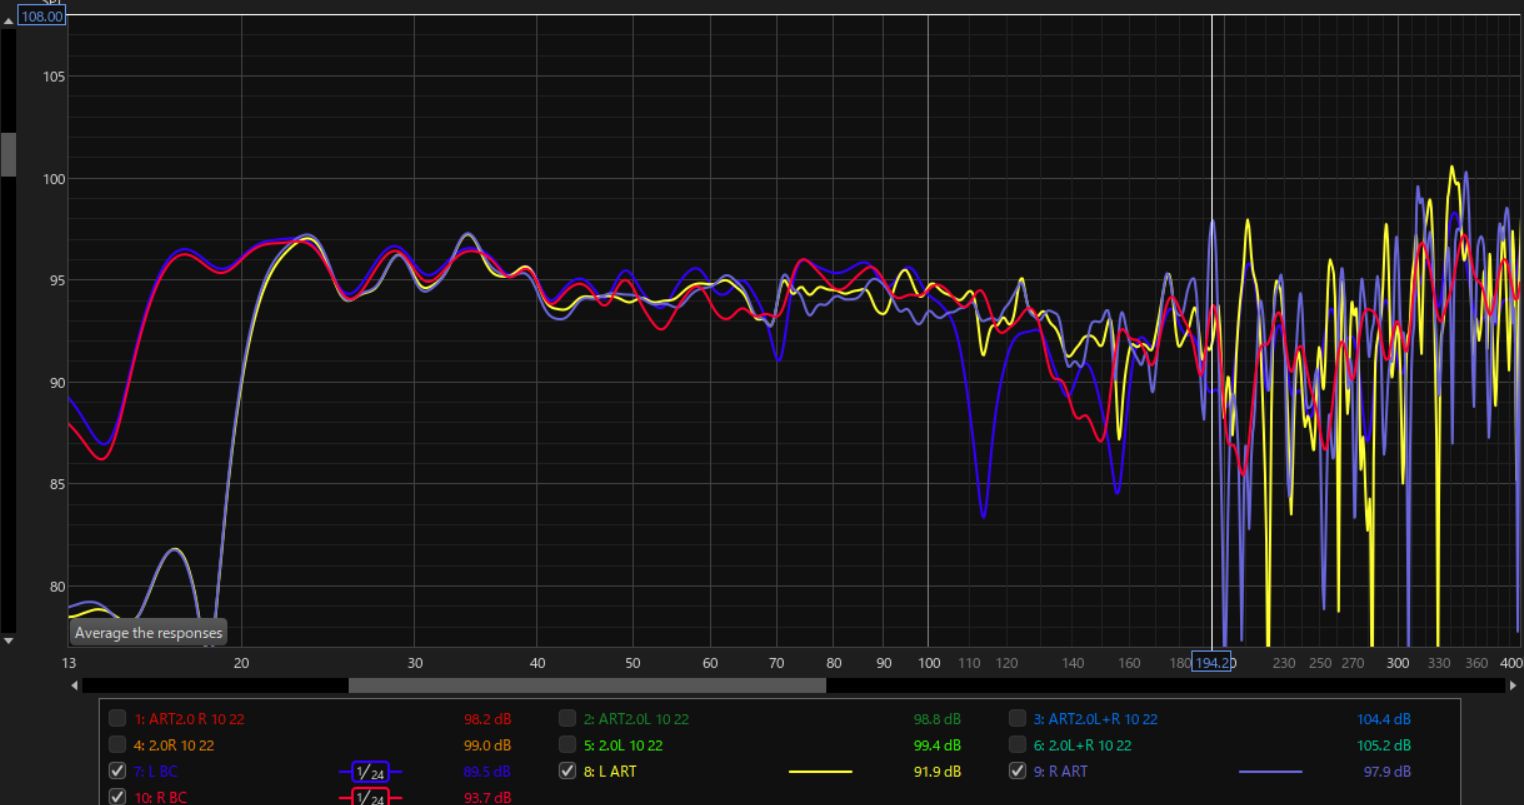The width and height of the screenshot is (1524, 805).
Task: Click the purple line sample for R ART
Action: click(x=1270, y=772)
